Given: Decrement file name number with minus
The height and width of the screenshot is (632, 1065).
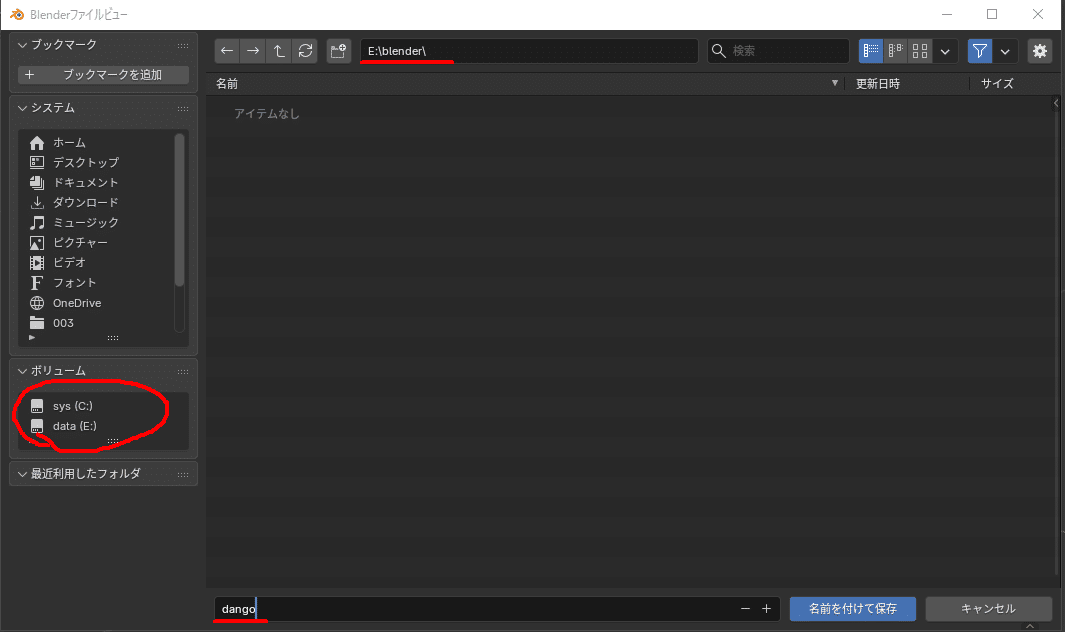Looking at the screenshot, I should [745, 609].
